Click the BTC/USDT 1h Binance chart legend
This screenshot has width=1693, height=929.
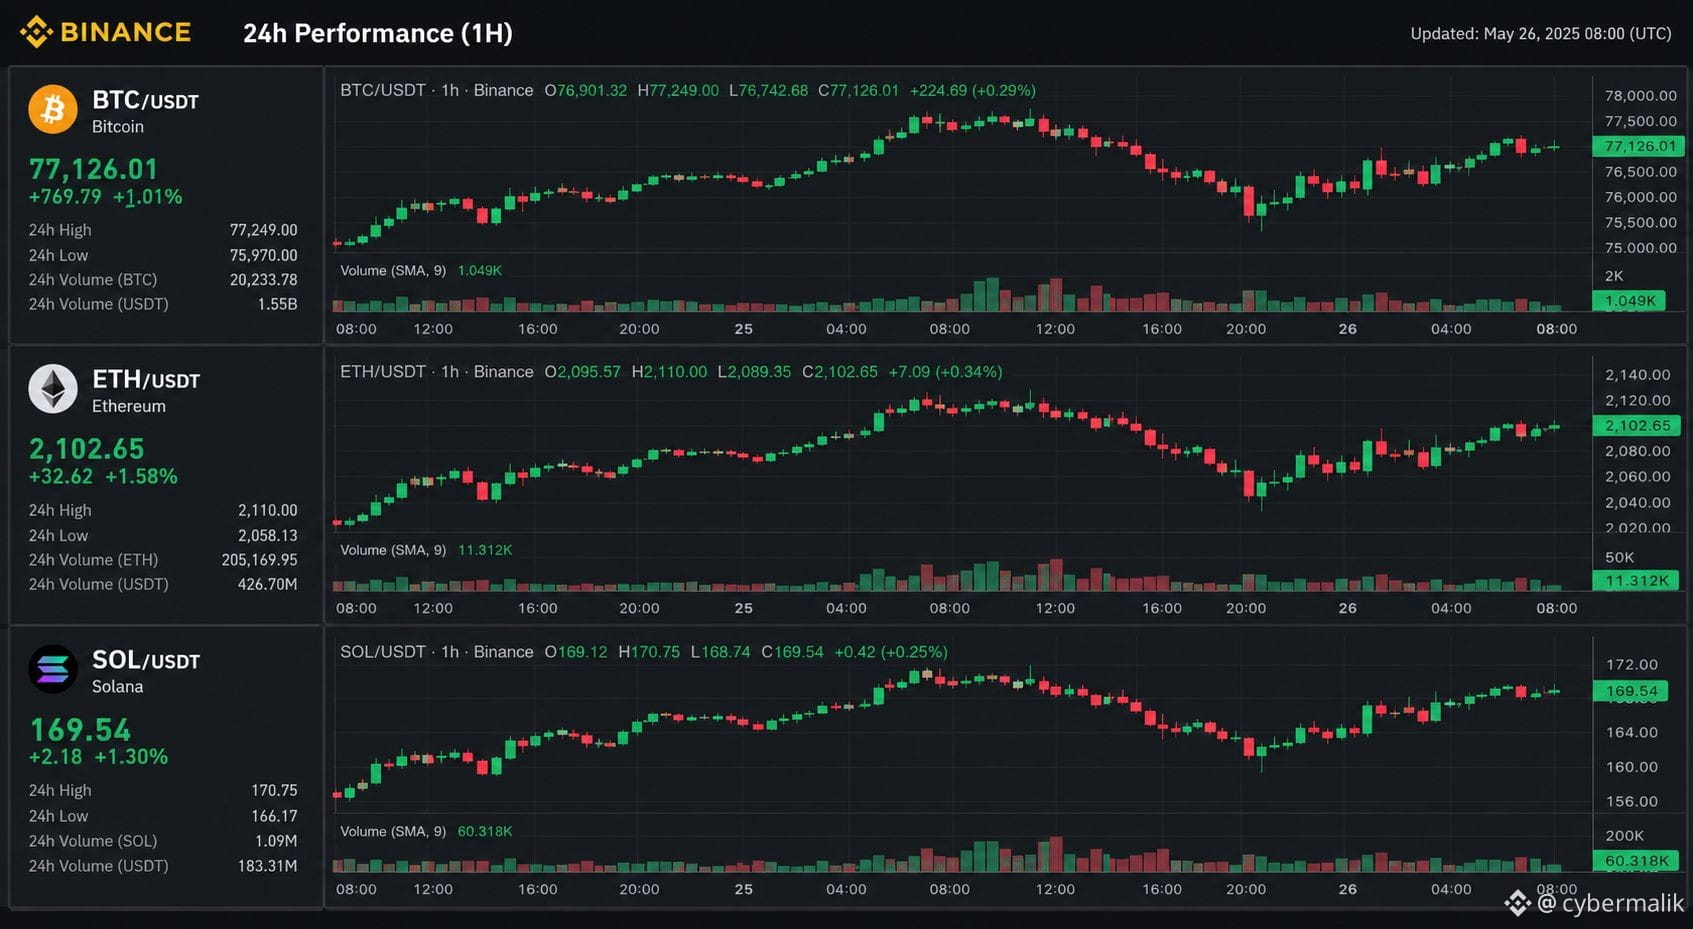tap(437, 90)
